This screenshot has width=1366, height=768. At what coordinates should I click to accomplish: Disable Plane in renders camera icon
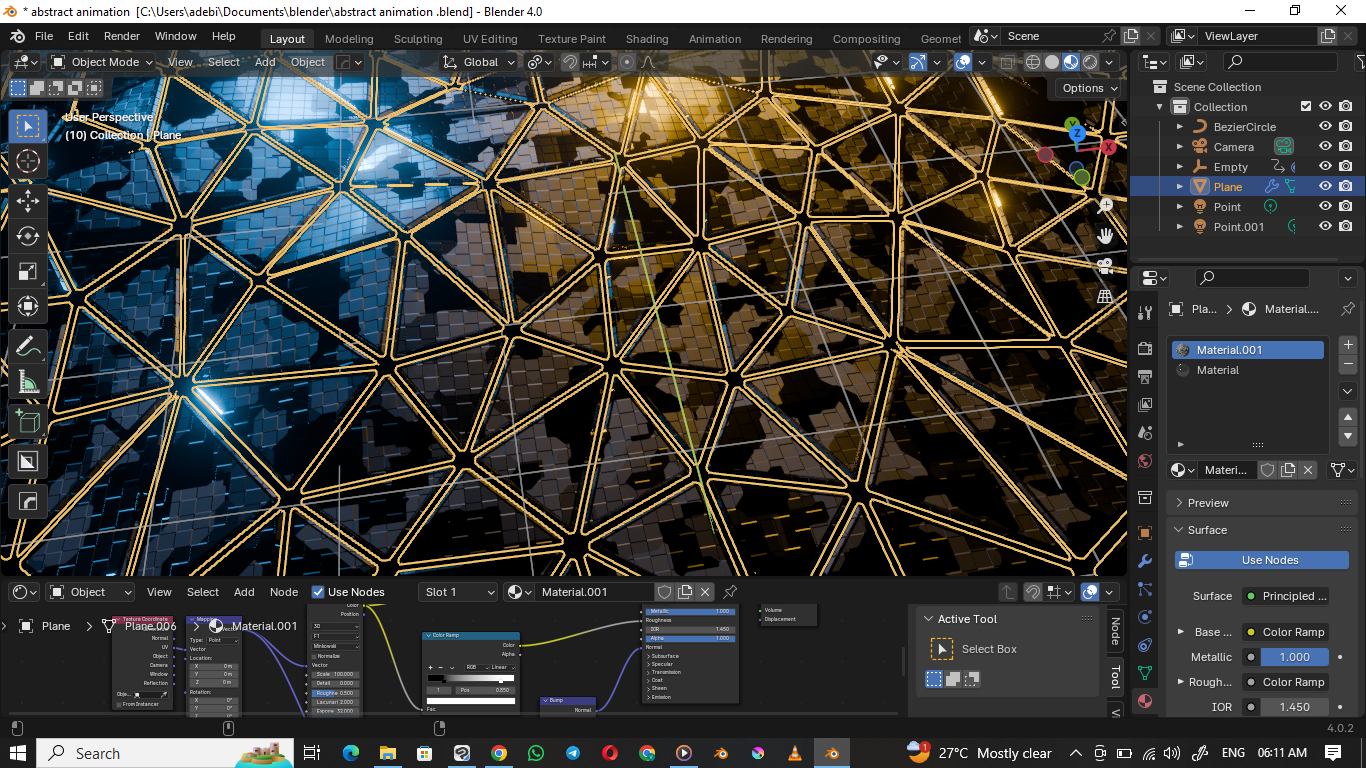click(1346, 187)
